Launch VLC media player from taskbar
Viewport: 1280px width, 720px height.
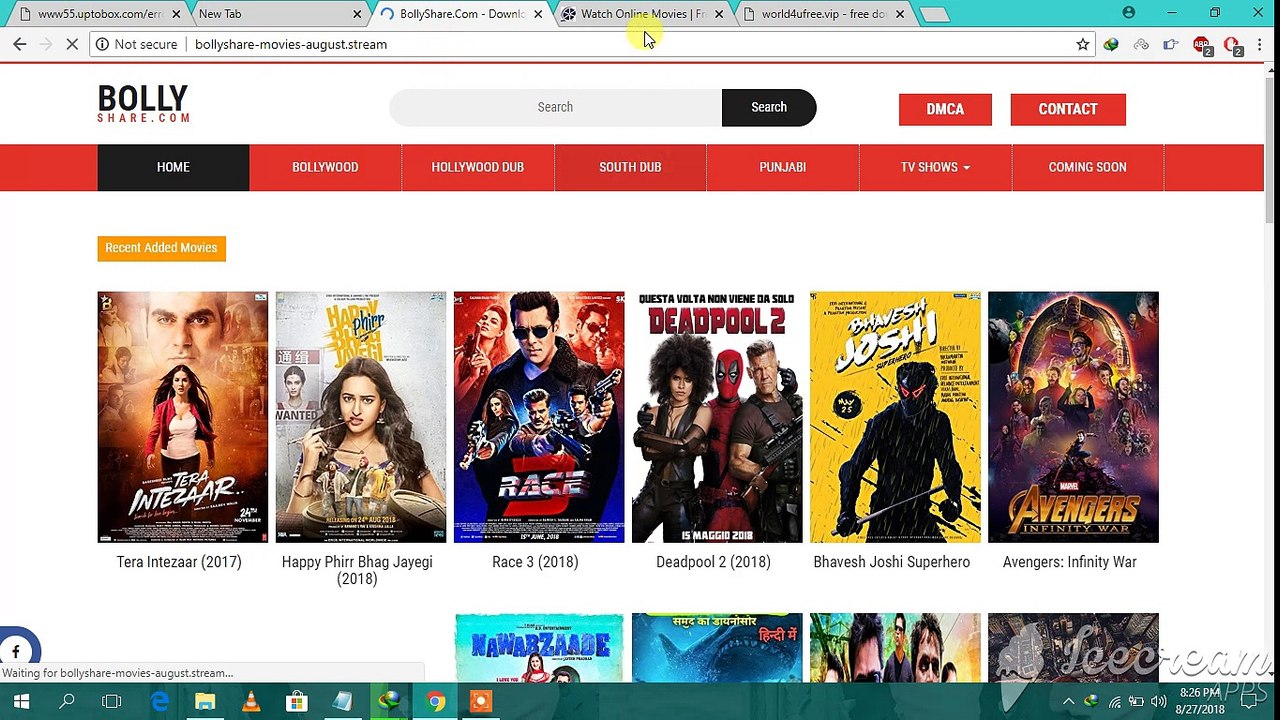(251, 702)
